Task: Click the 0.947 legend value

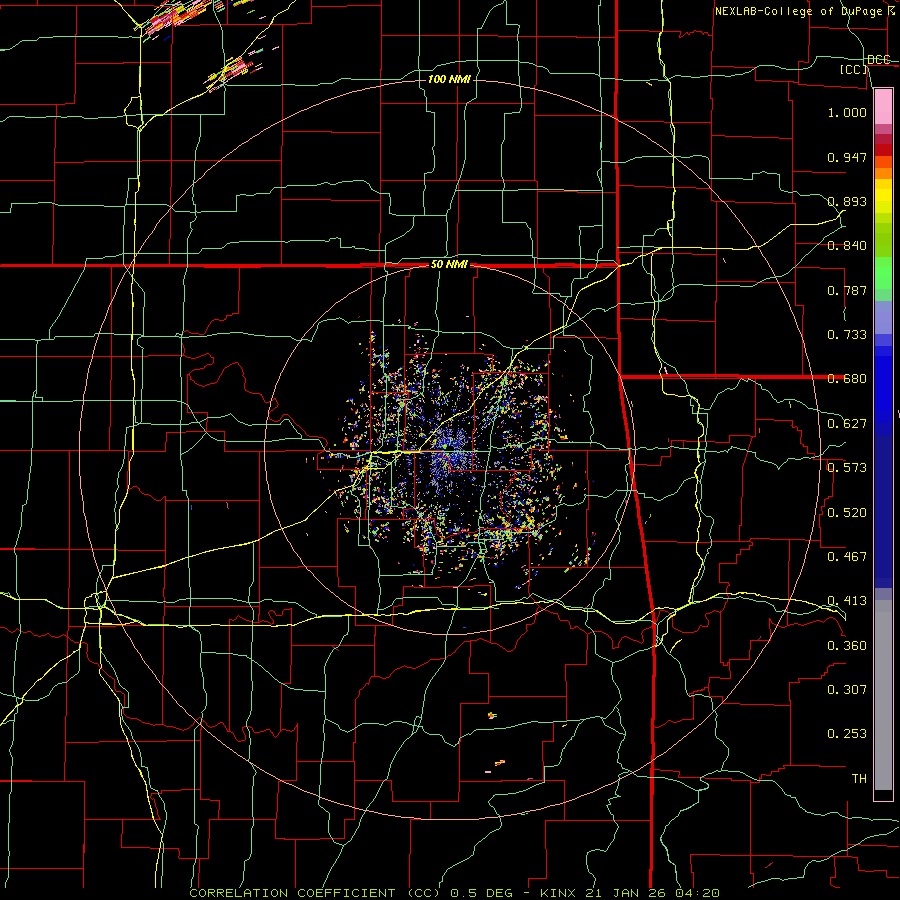Action: coord(847,157)
